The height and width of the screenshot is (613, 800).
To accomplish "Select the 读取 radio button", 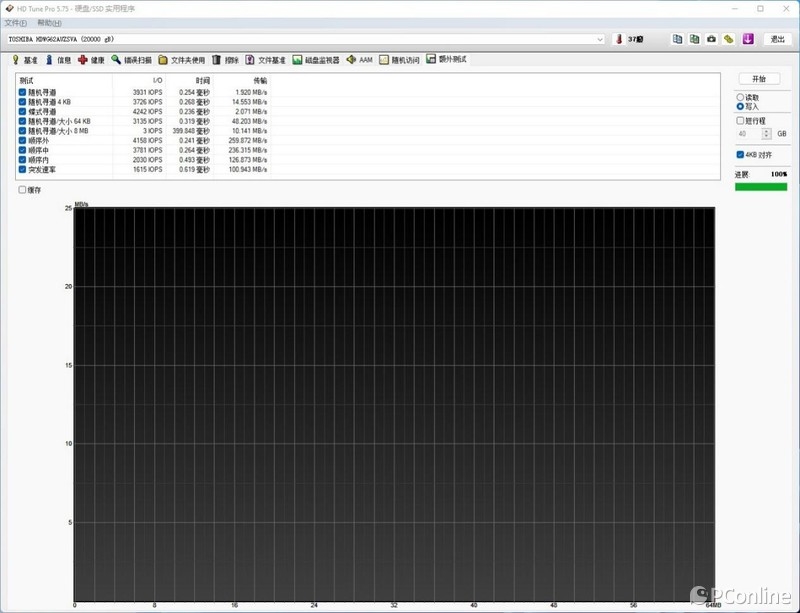I will click(x=740, y=97).
